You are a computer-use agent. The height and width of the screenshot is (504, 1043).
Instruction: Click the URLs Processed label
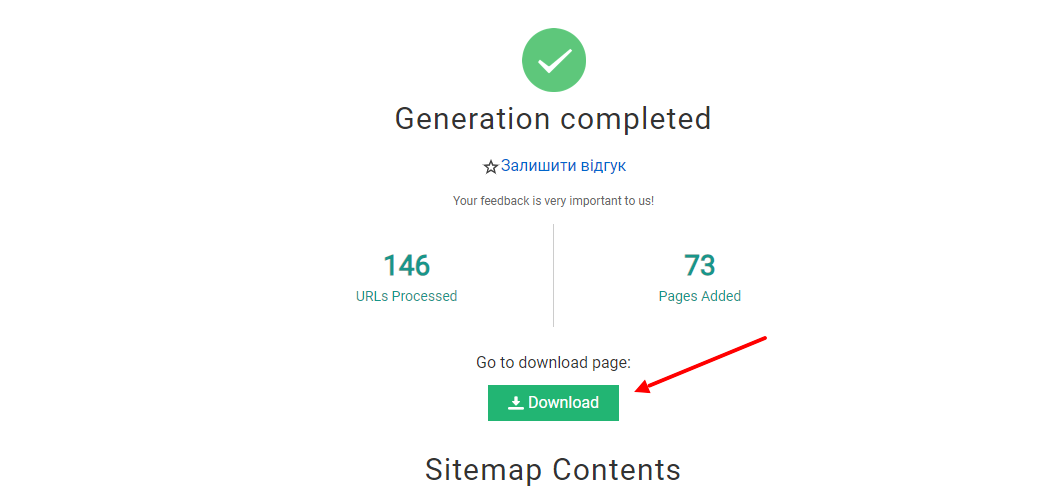click(406, 296)
